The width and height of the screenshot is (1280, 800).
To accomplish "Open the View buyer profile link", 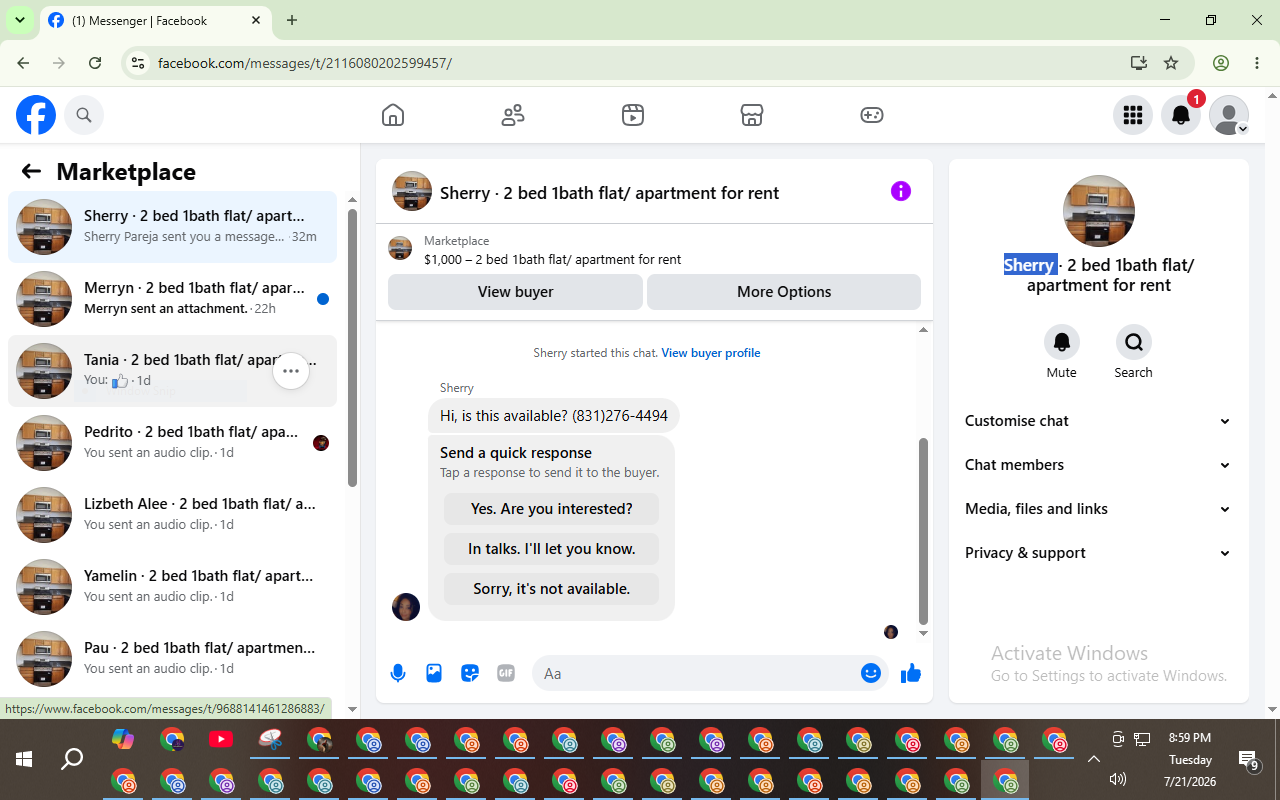I will coord(711,353).
